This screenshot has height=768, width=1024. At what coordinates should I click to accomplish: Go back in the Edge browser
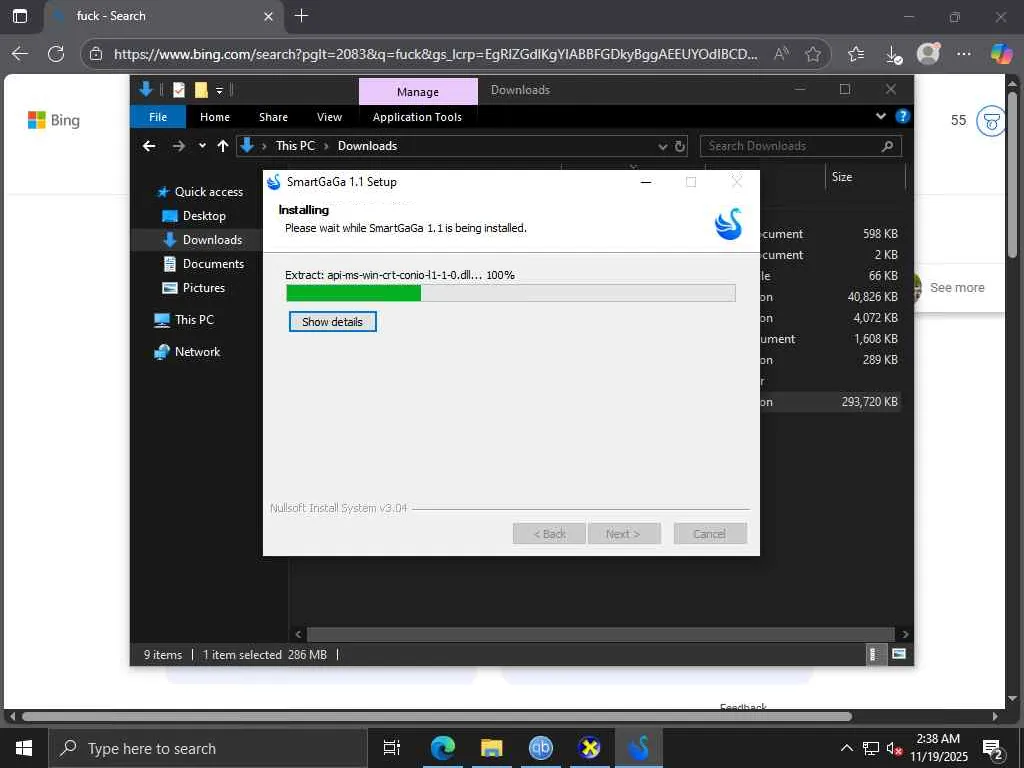tap(20, 54)
